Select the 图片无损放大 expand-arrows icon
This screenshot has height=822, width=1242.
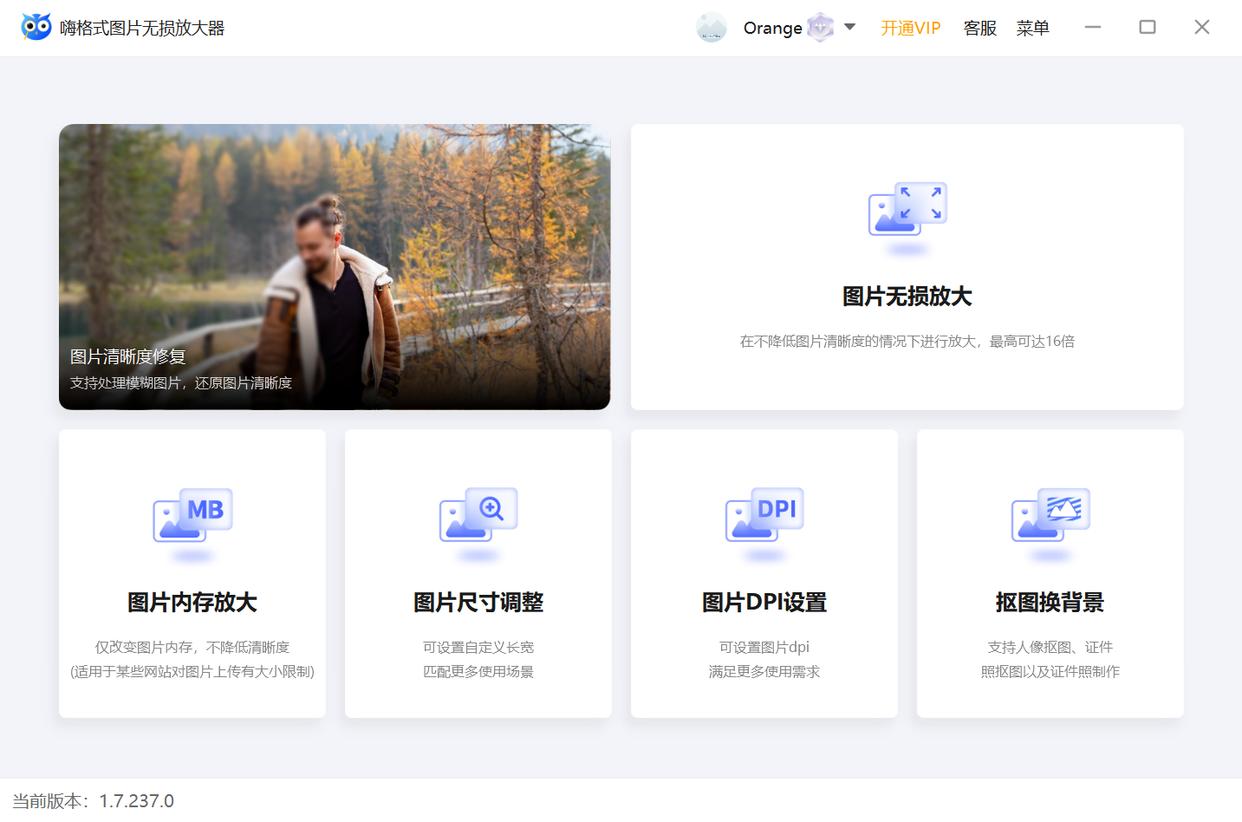click(906, 209)
